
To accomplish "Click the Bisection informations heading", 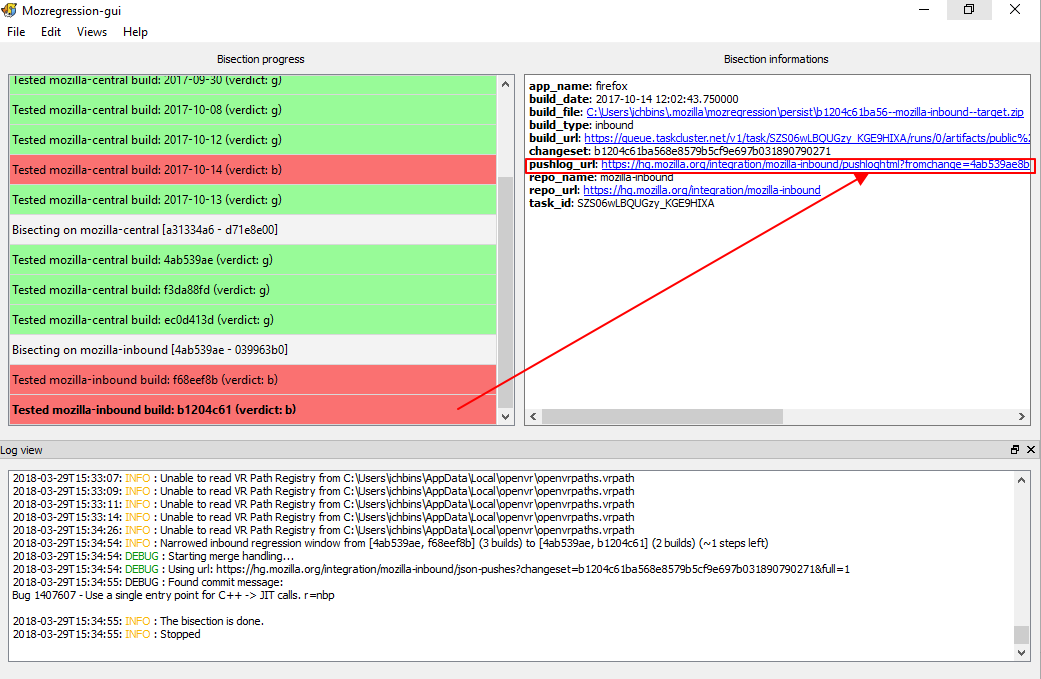I will click(776, 59).
